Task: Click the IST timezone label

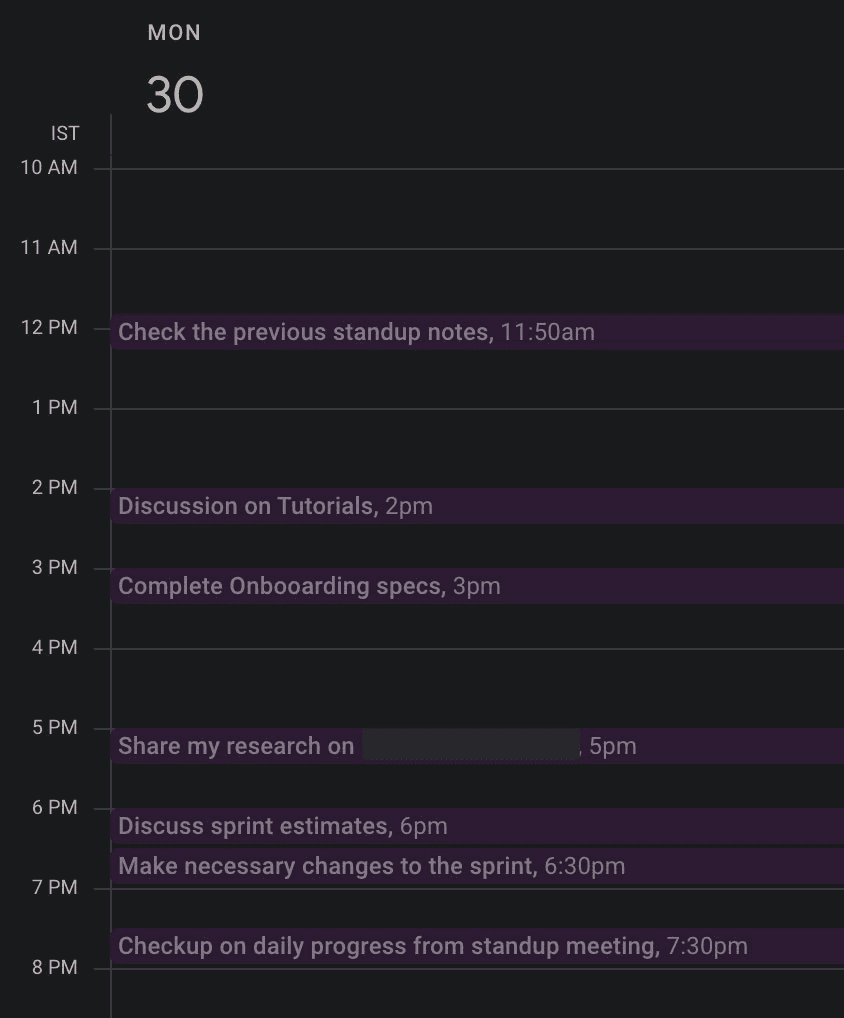Action: click(64, 133)
